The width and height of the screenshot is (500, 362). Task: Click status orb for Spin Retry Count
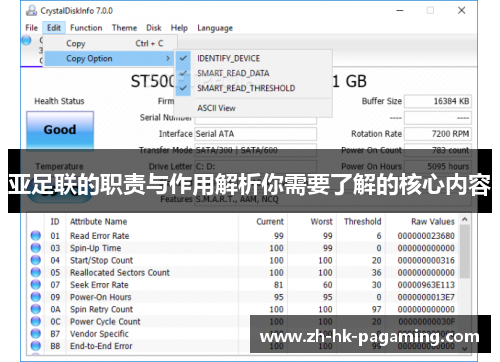click(x=36, y=309)
